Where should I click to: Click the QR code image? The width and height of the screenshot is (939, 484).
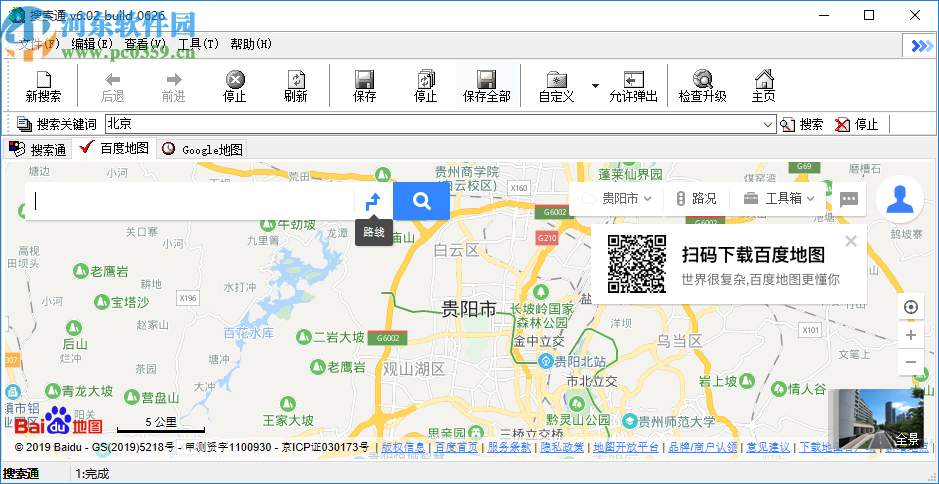(637, 264)
